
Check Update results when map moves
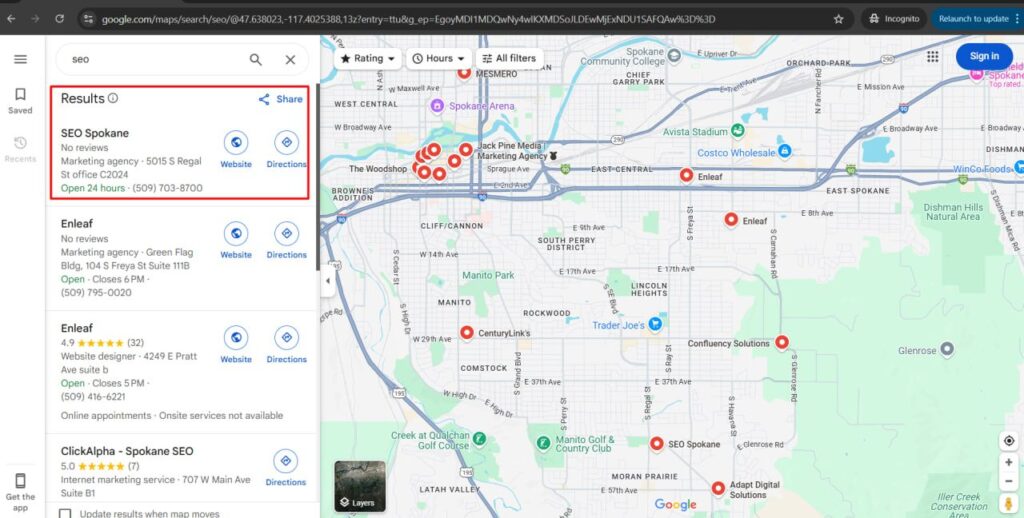point(65,514)
